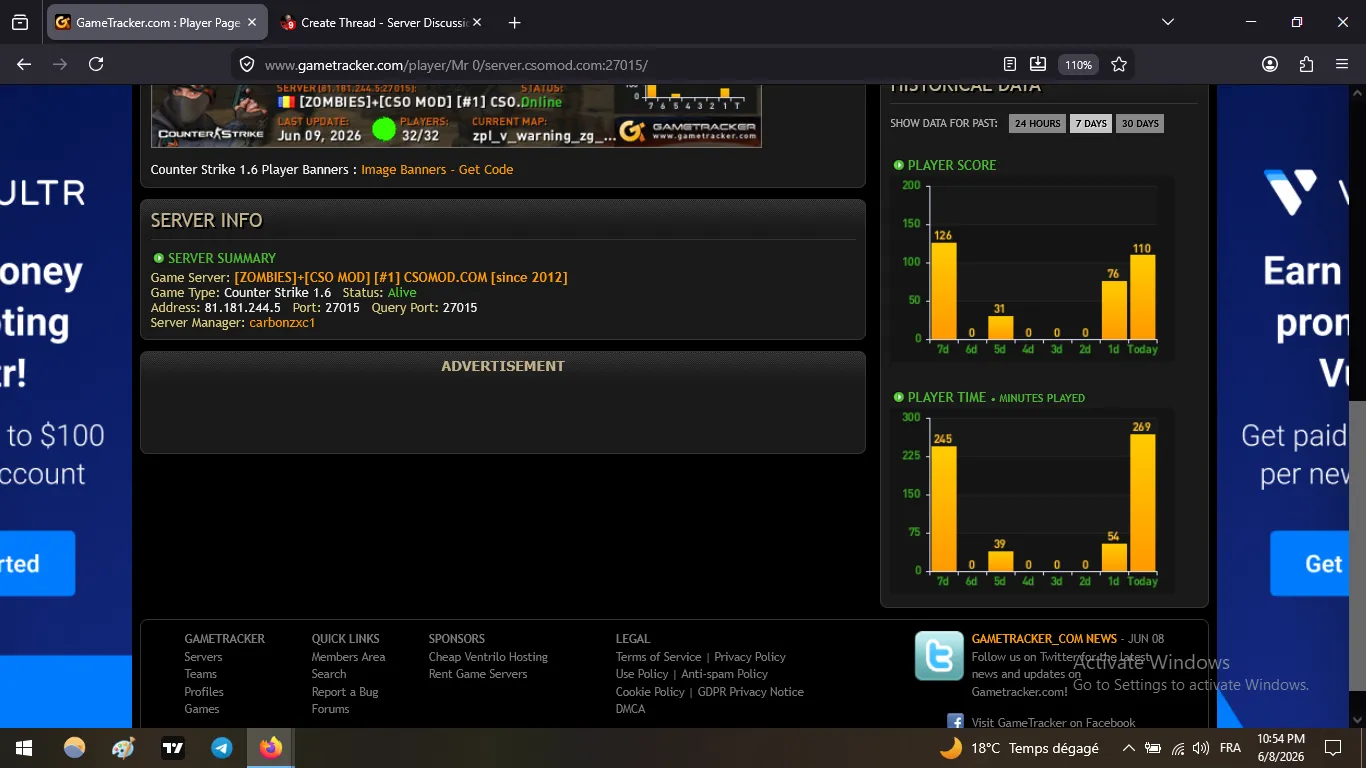Open Cheap Ventrilo Hosting sponsor link

(488, 657)
